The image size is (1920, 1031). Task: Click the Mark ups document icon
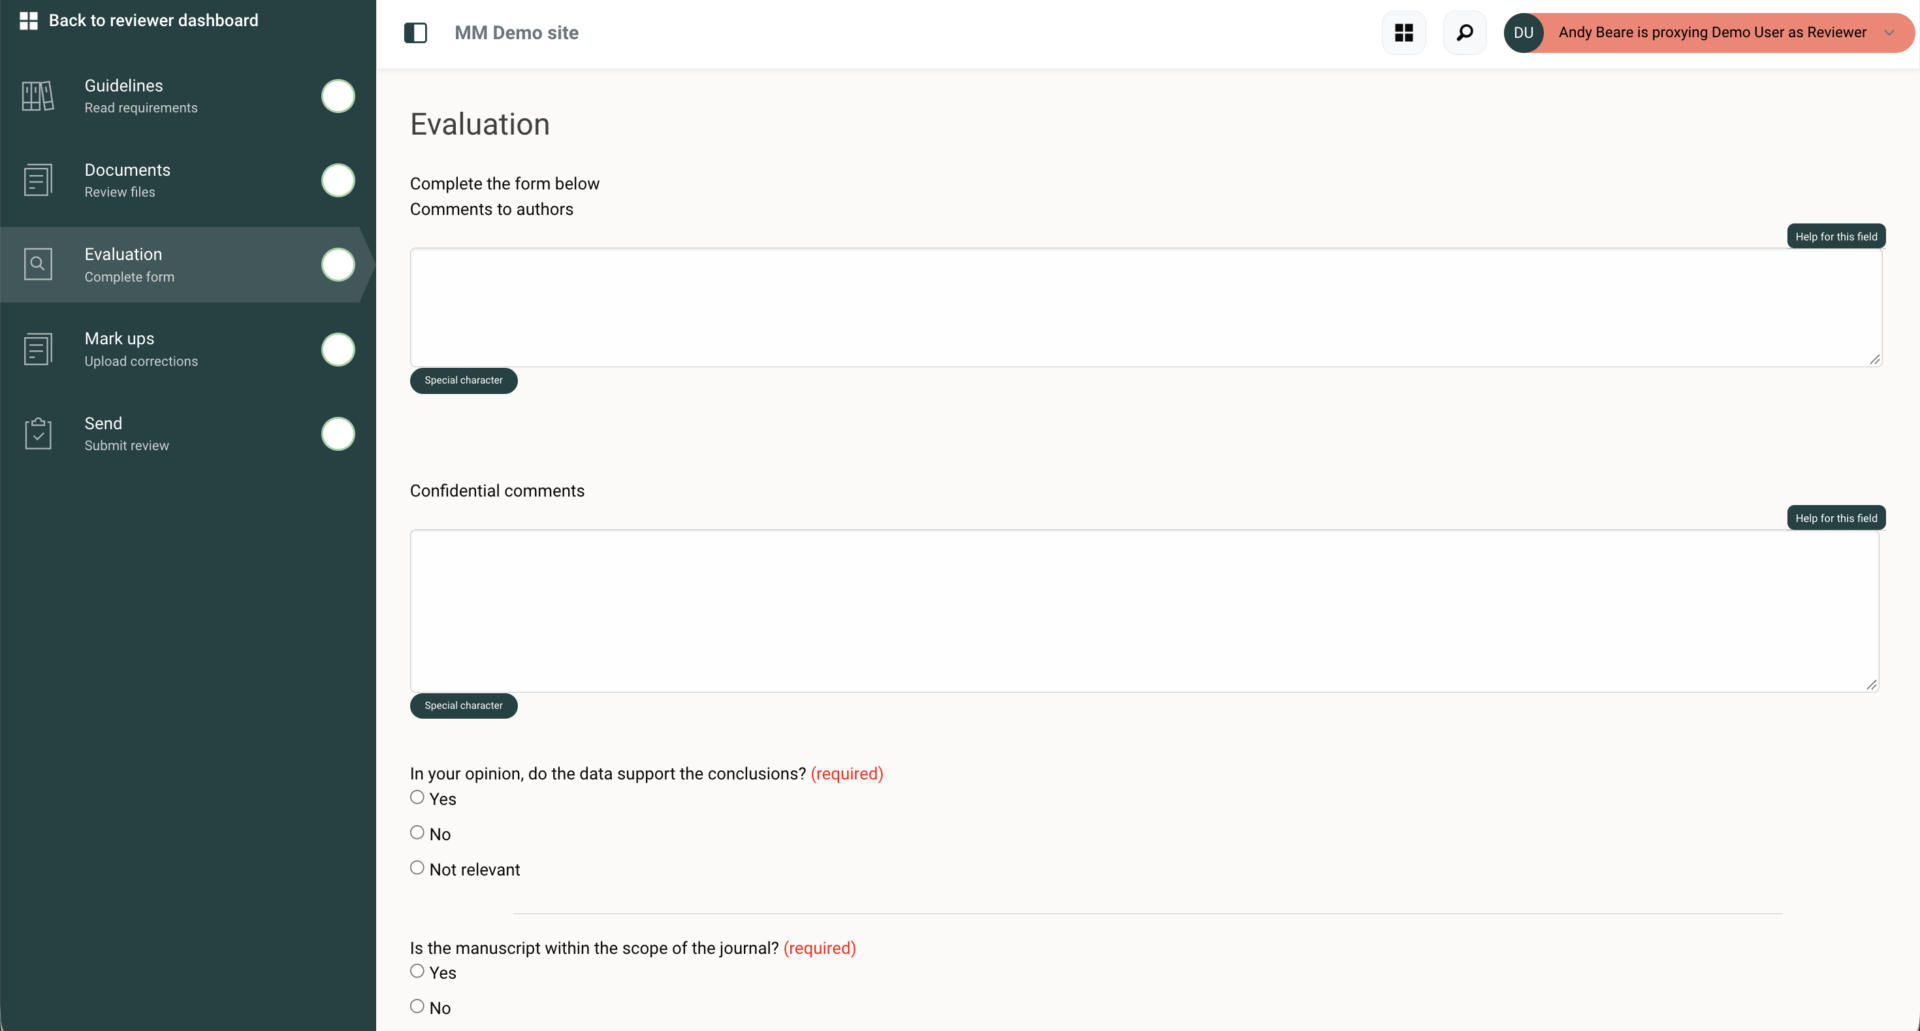tap(38, 349)
